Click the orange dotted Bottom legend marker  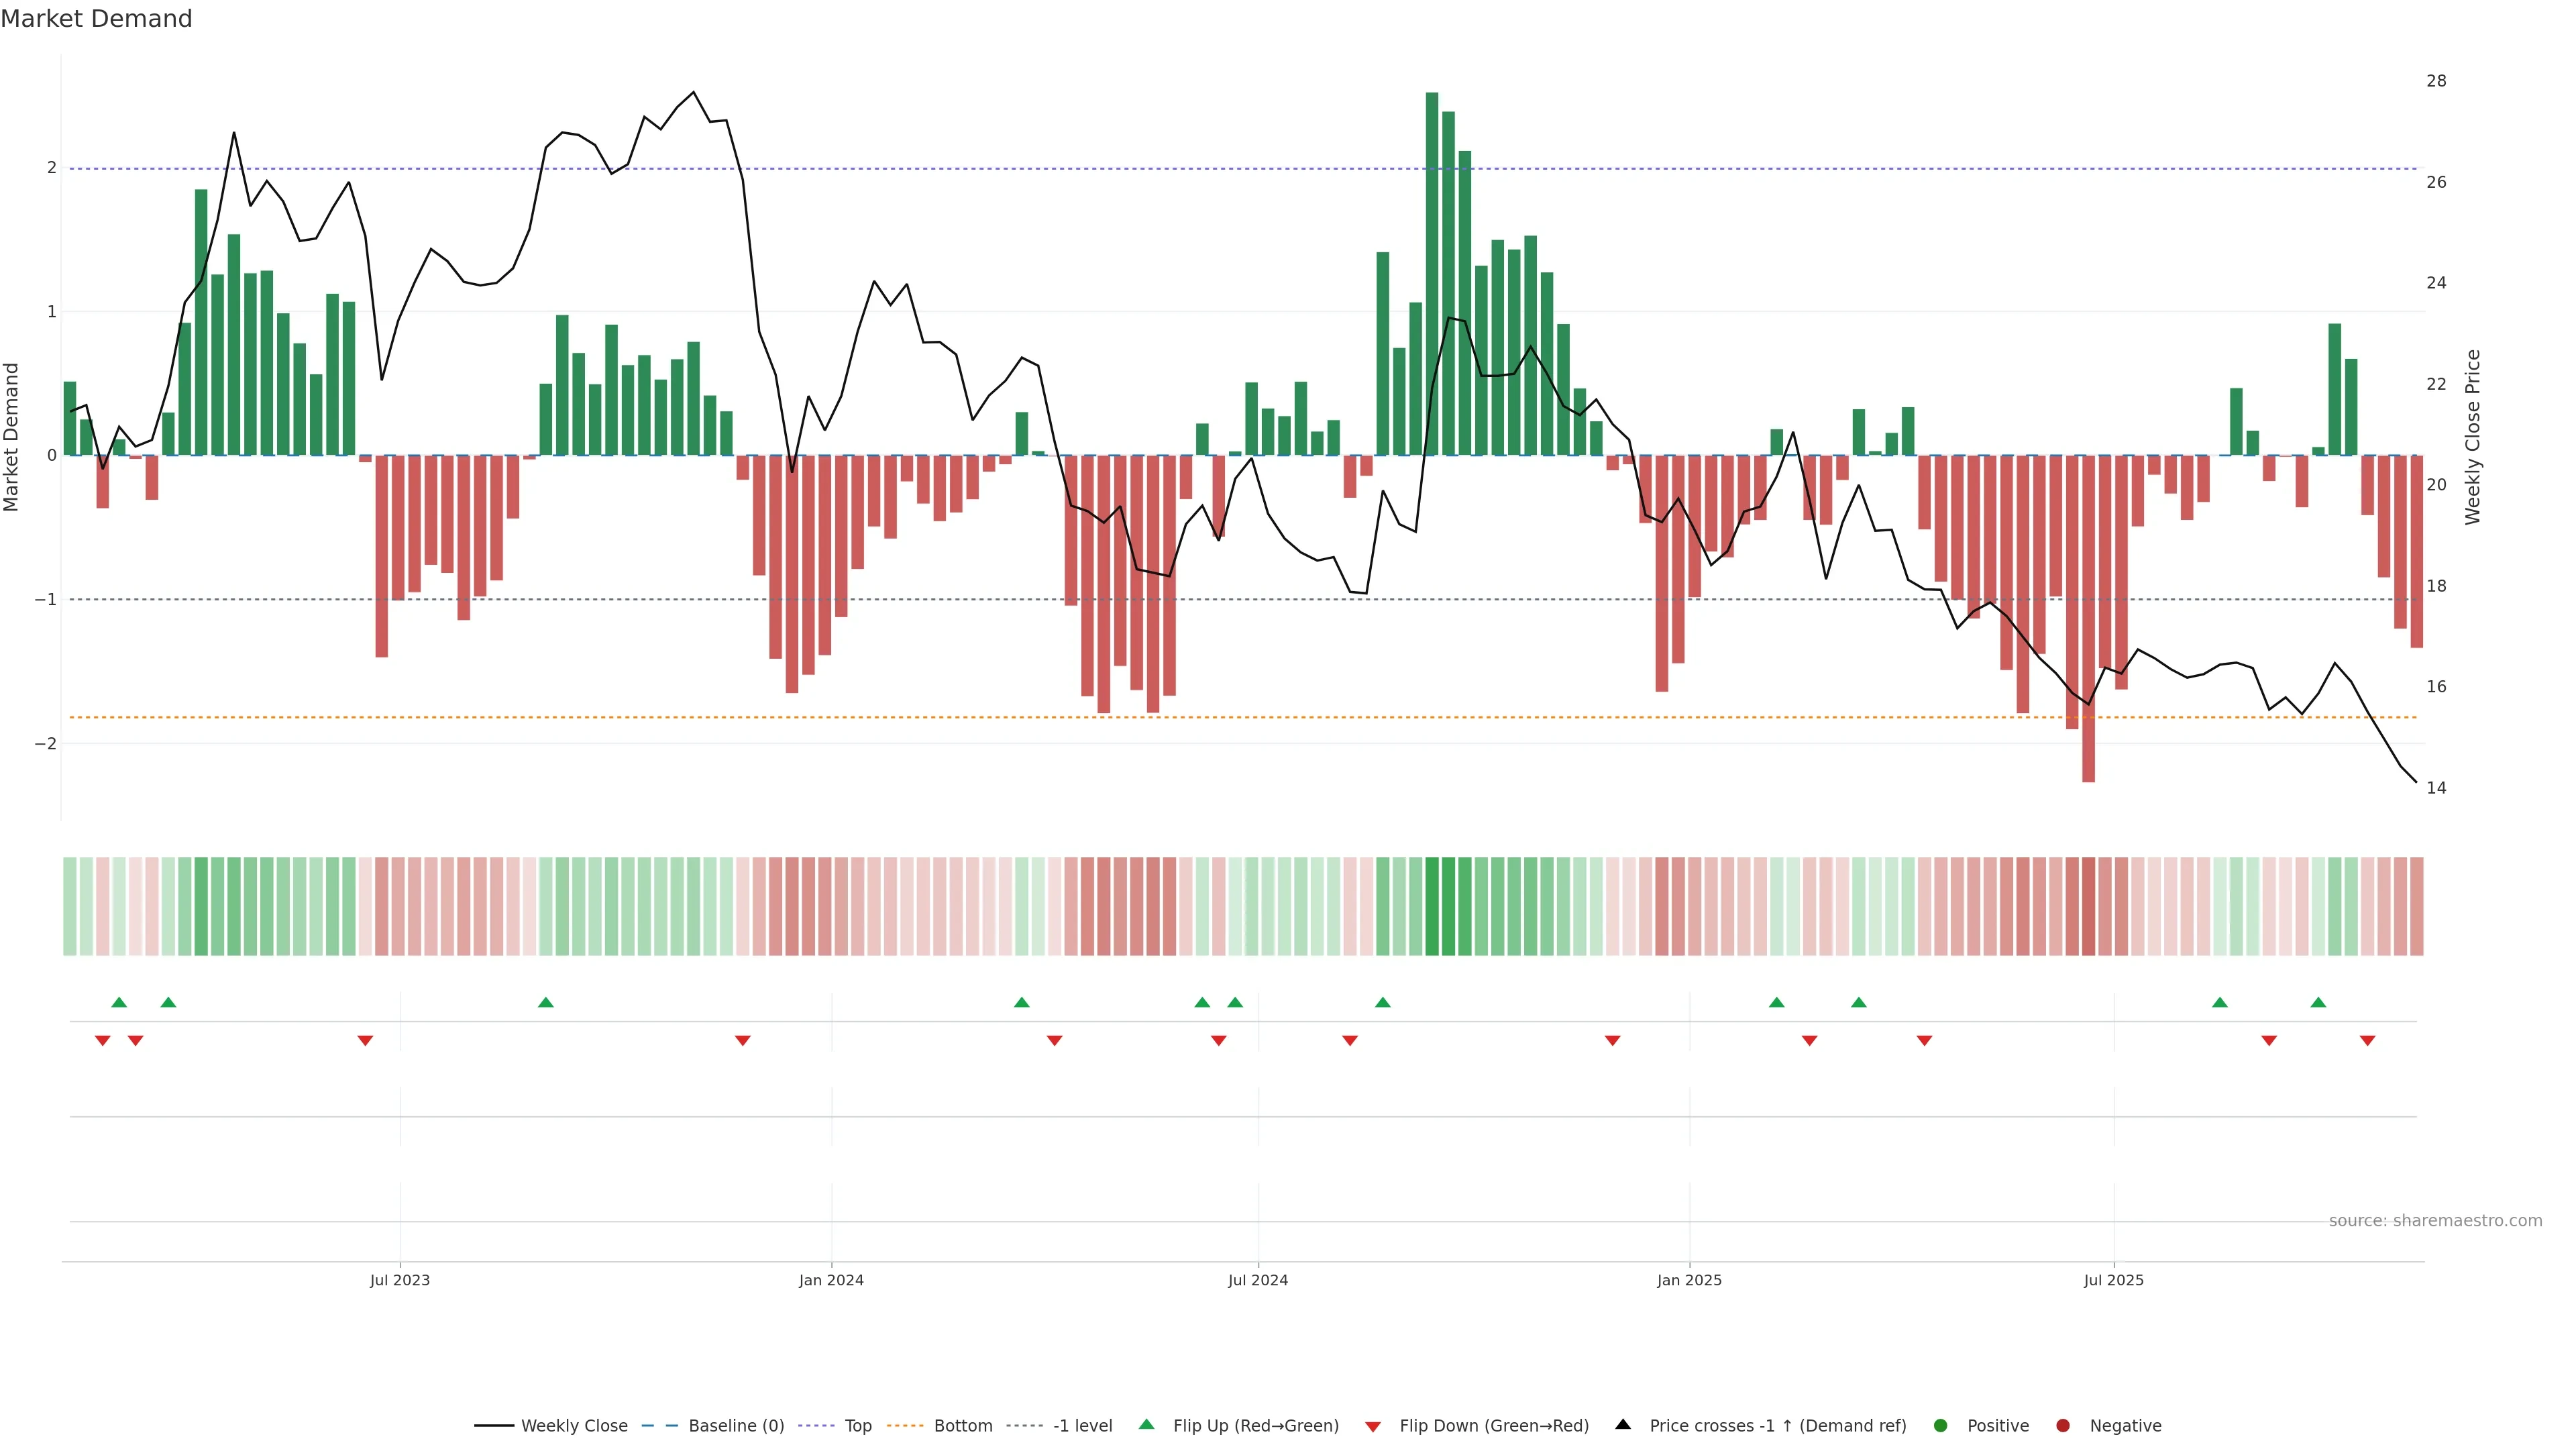pos(905,1425)
